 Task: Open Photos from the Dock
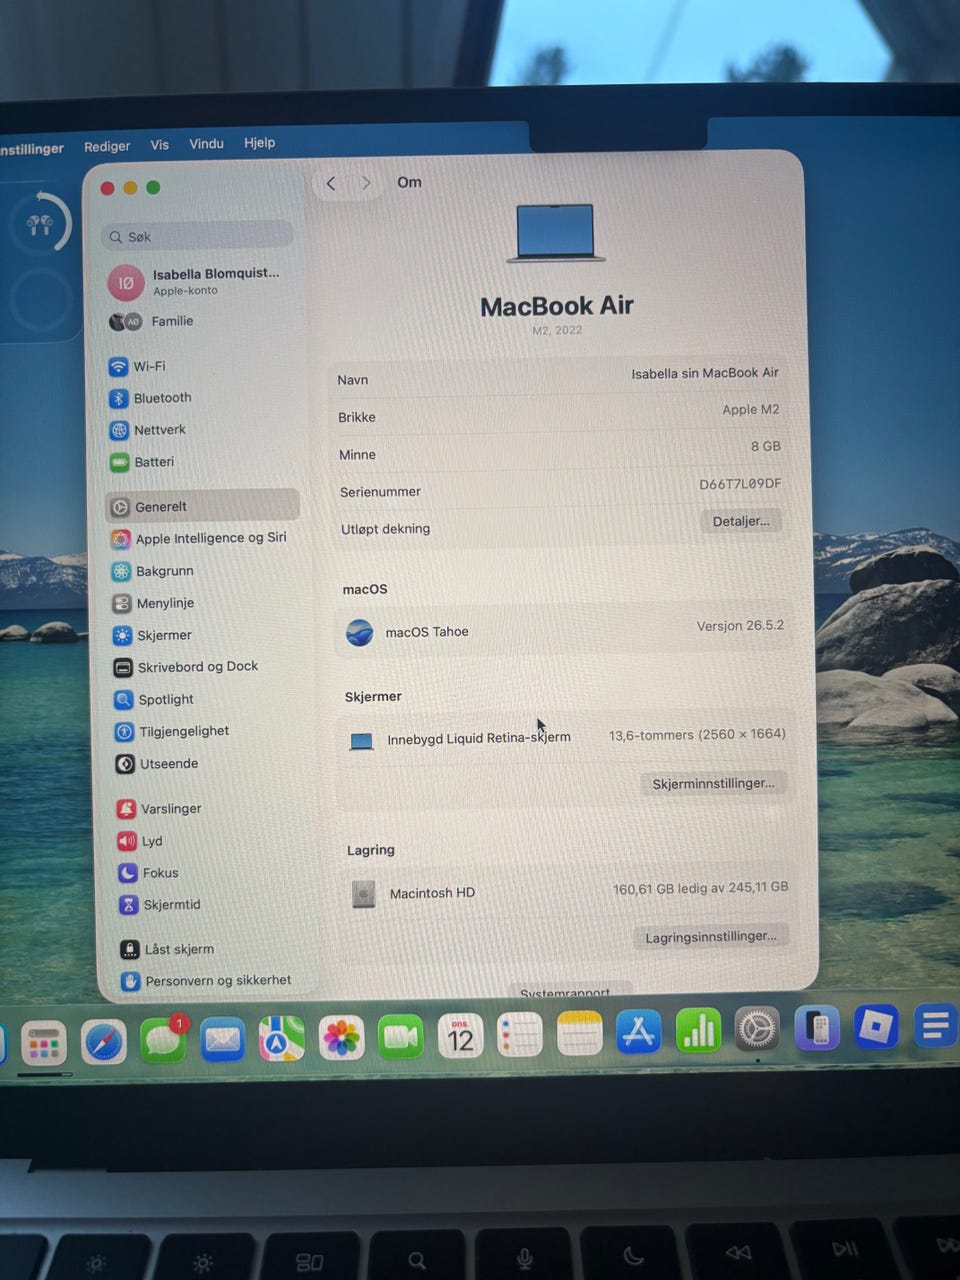pyautogui.click(x=341, y=1038)
